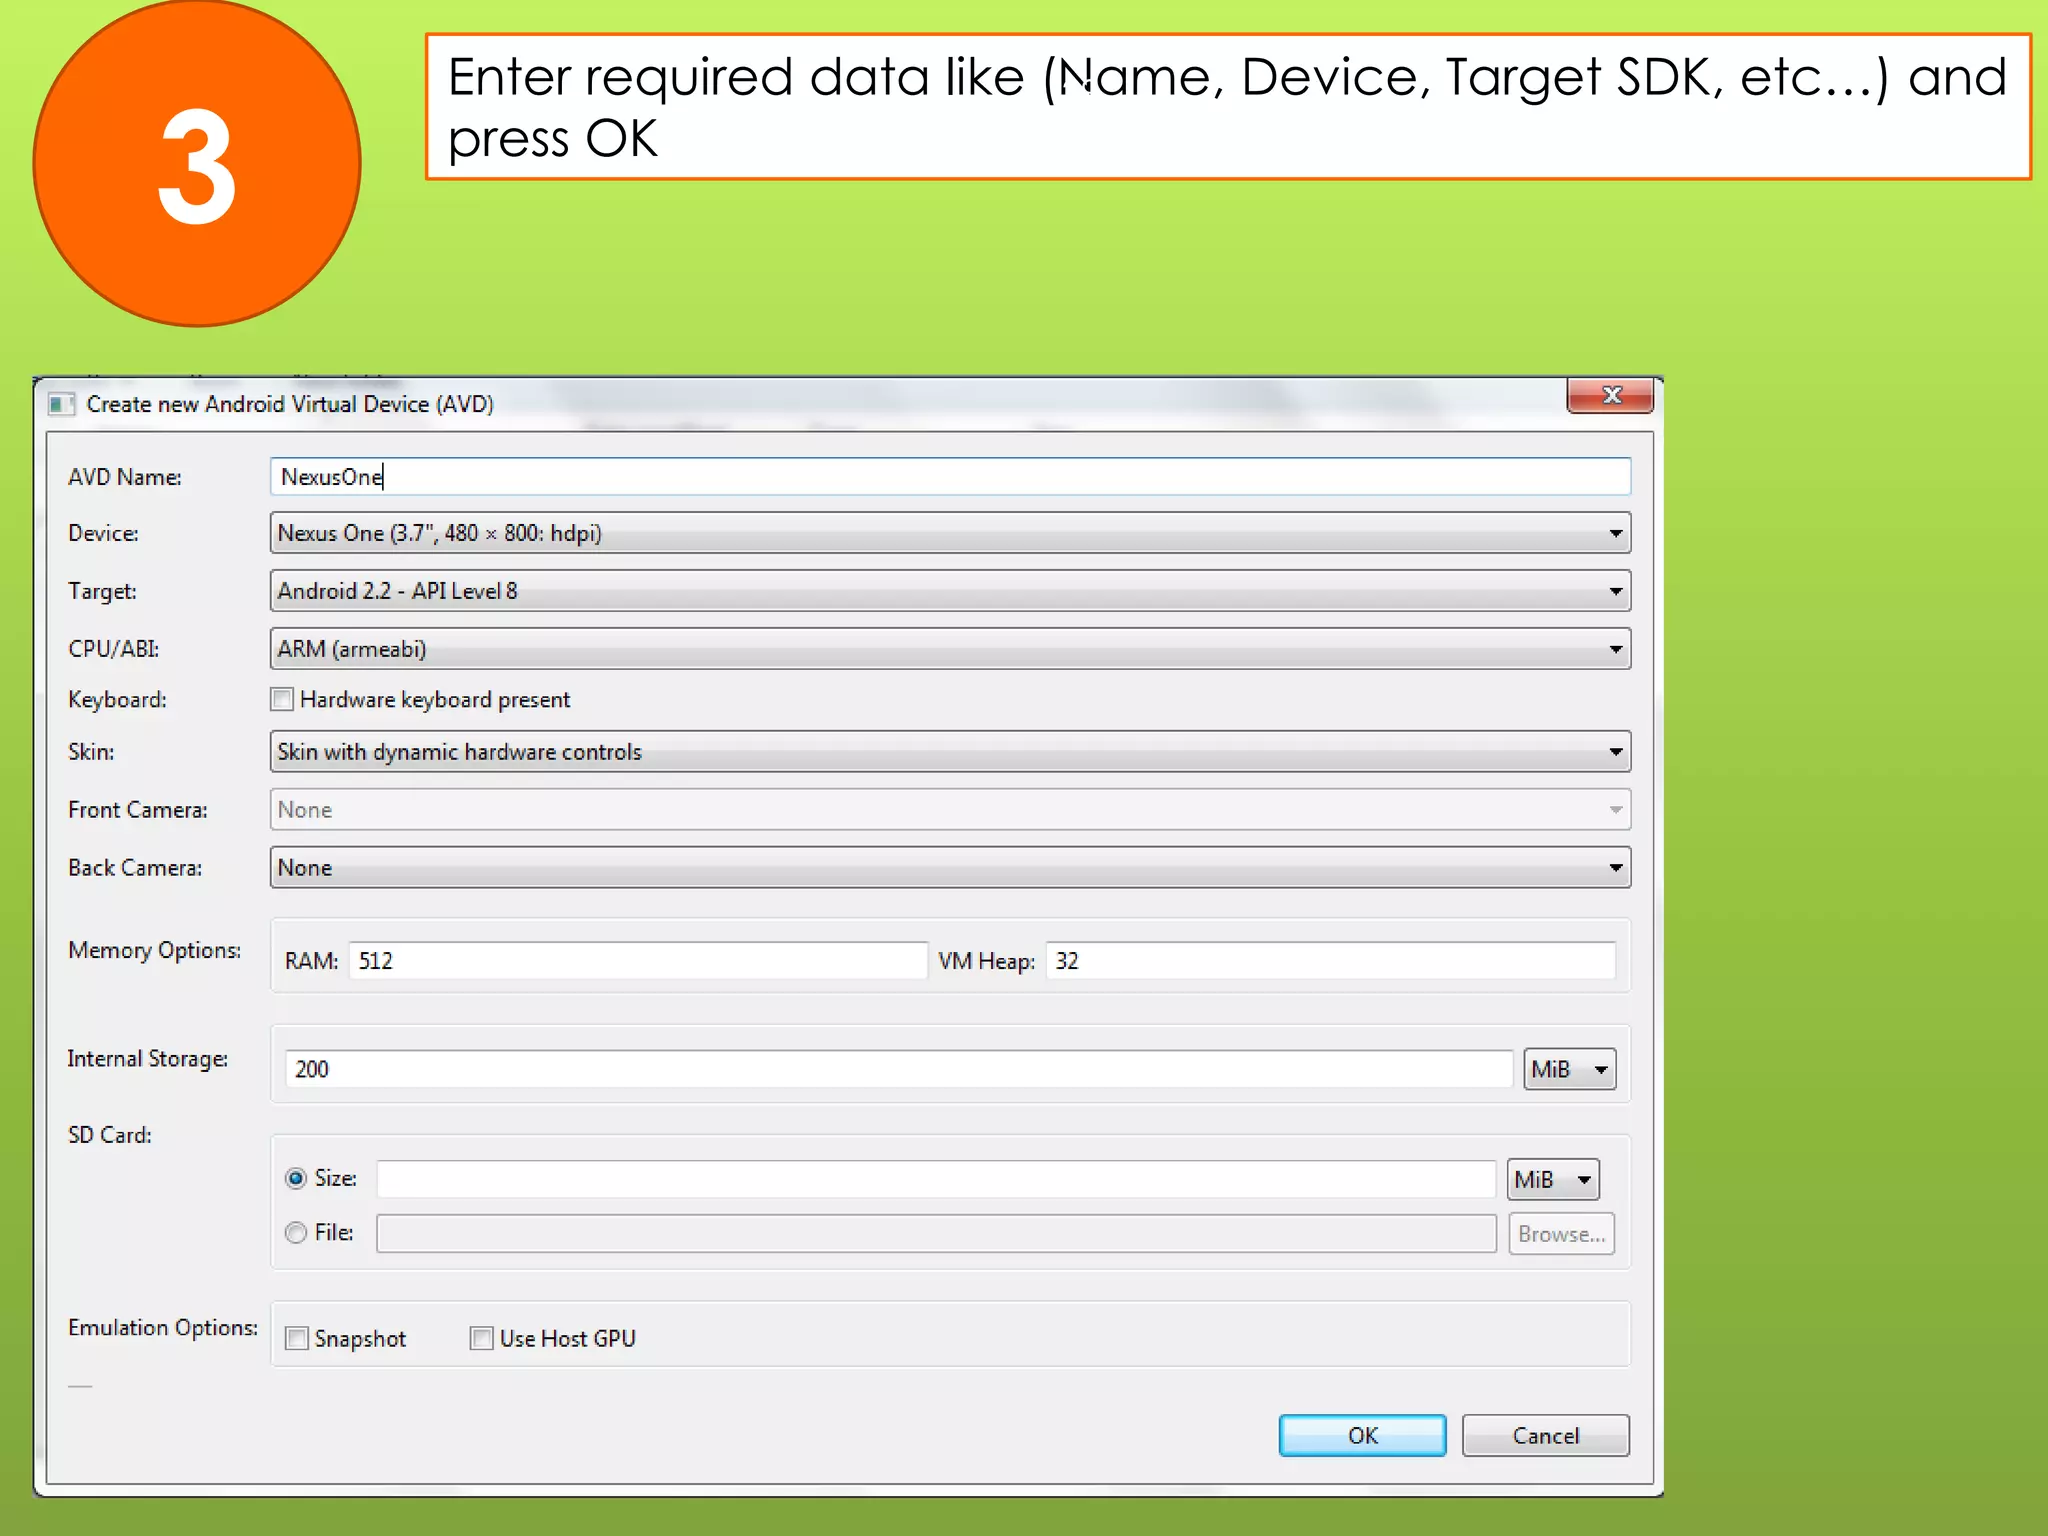The width and height of the screenshot is (2048, 1536).
Task: Click the OK button
Action: 1362,1436
